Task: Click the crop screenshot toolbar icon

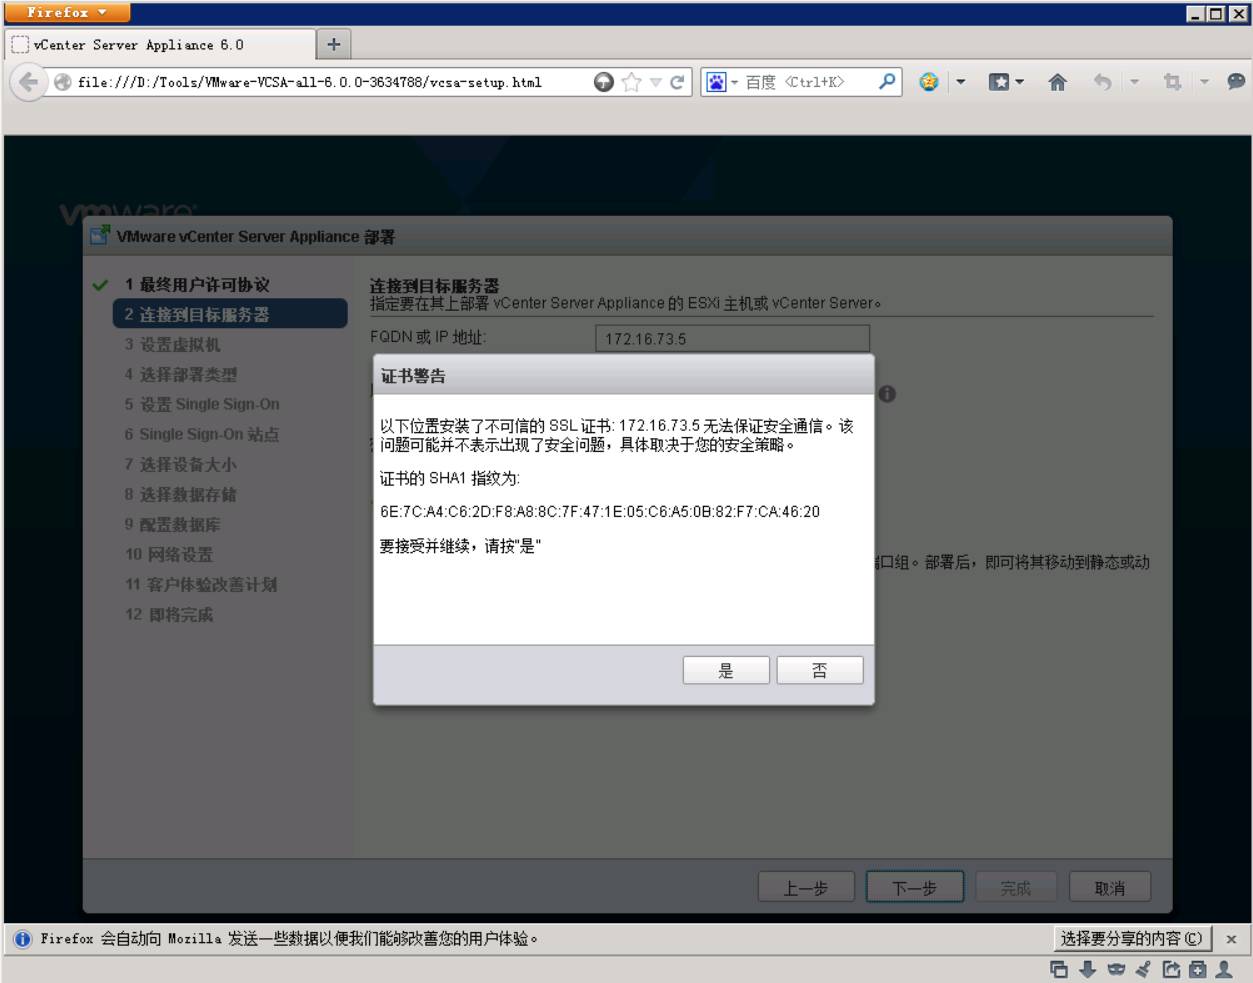Action: 1172,82
